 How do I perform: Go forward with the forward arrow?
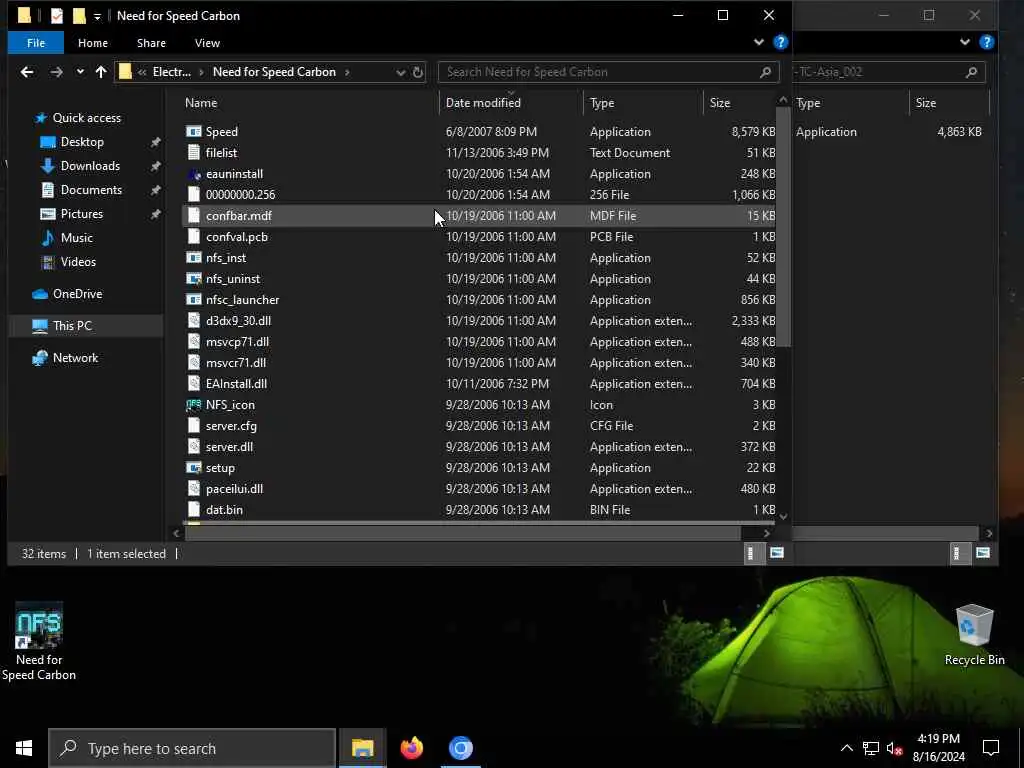coord(57,72)
